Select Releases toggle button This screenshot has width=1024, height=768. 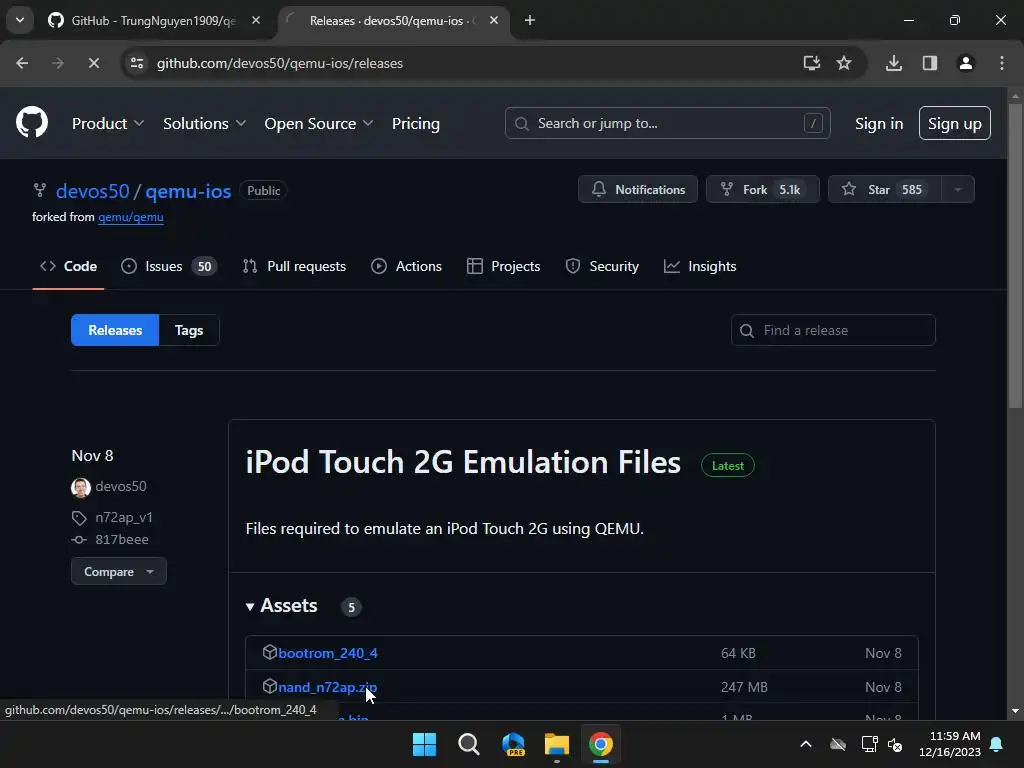115,330
